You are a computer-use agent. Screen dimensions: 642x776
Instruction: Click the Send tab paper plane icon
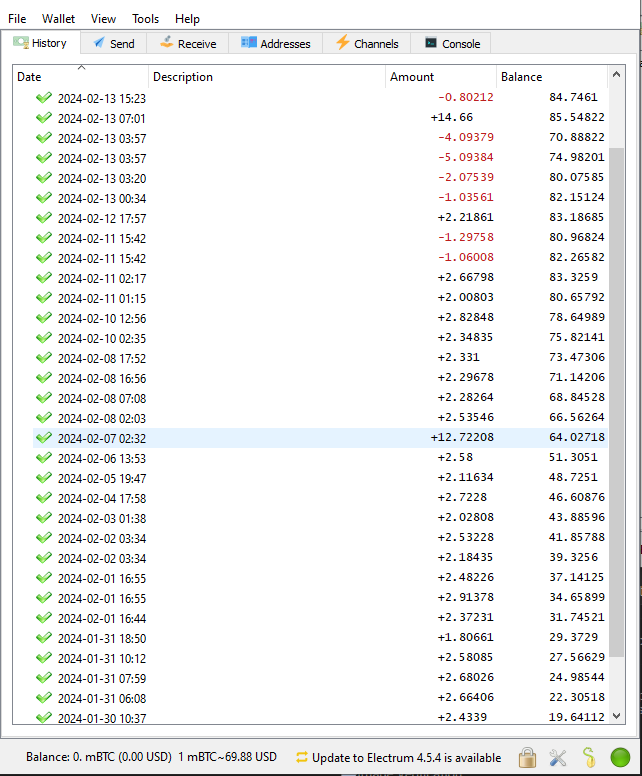[99, 43]
